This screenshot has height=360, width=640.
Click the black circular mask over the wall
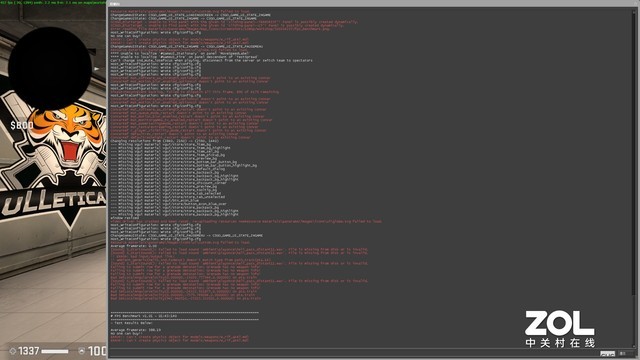[x=50, y=68]
